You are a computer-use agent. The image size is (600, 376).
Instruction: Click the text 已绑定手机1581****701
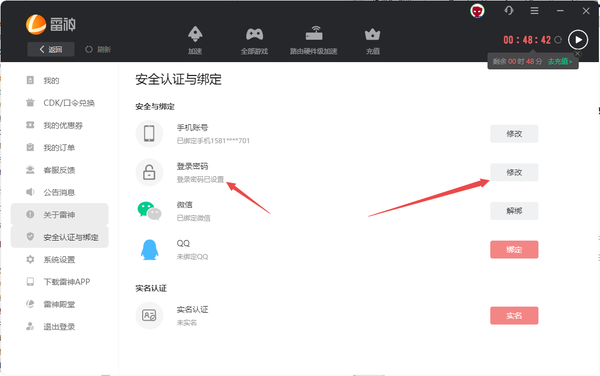pyautogui.click(x=213, y=141)
